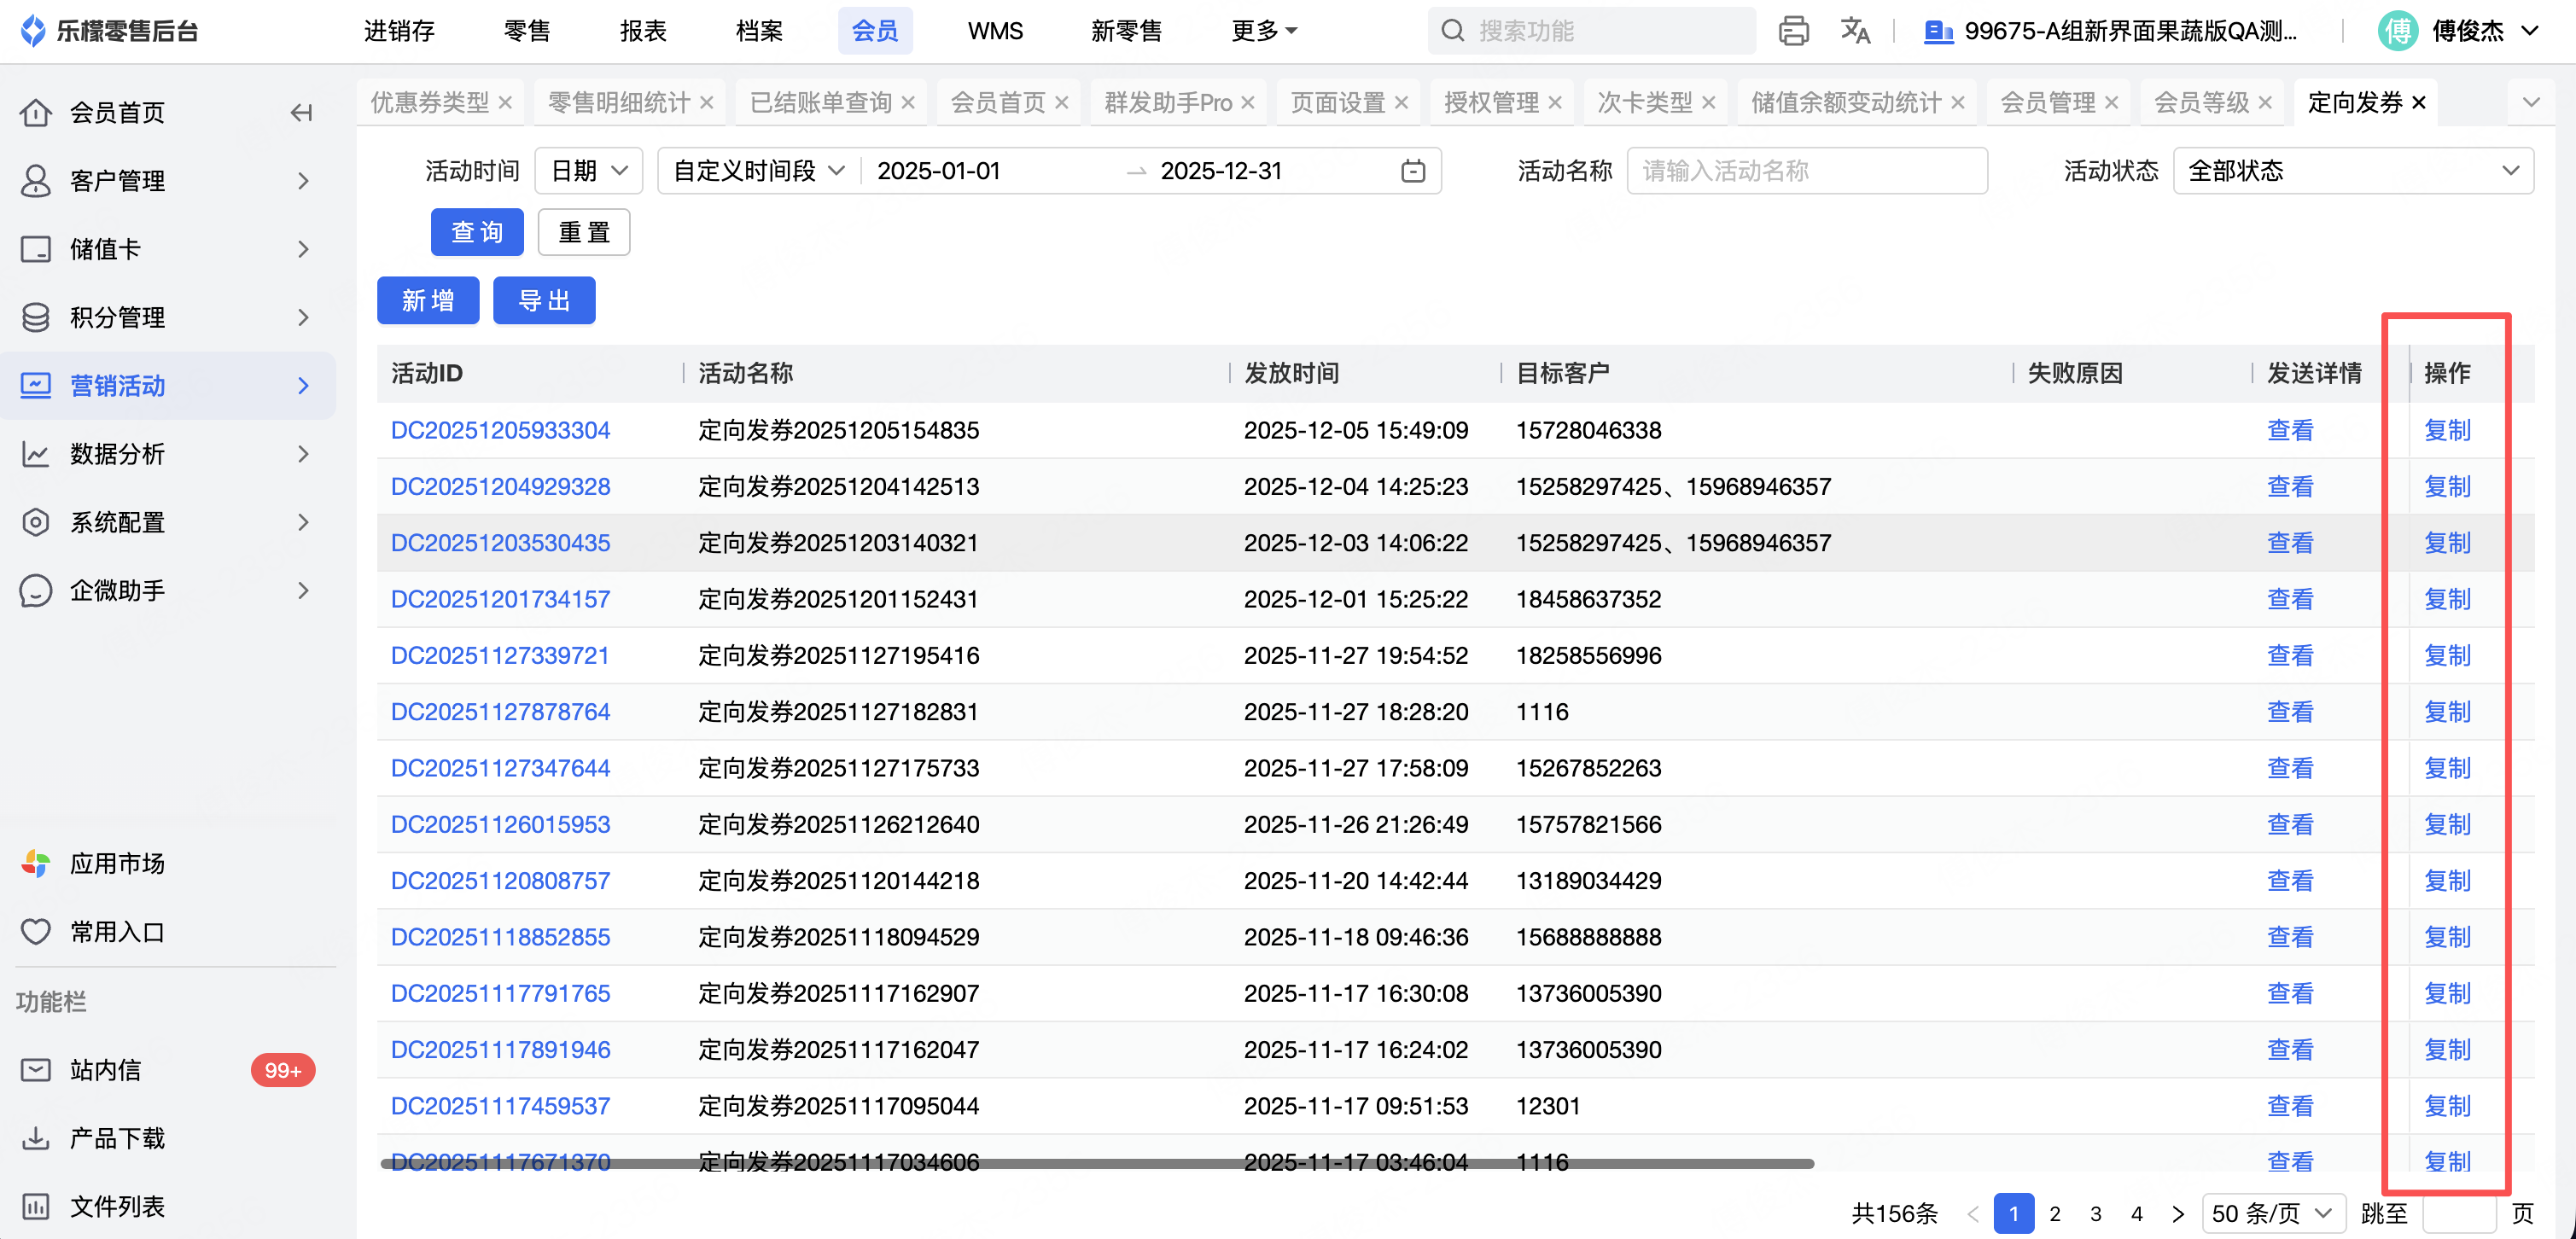The image size is (2576, 1239).
Task: Open 应用市场 in sidebar
Action: 117,863
